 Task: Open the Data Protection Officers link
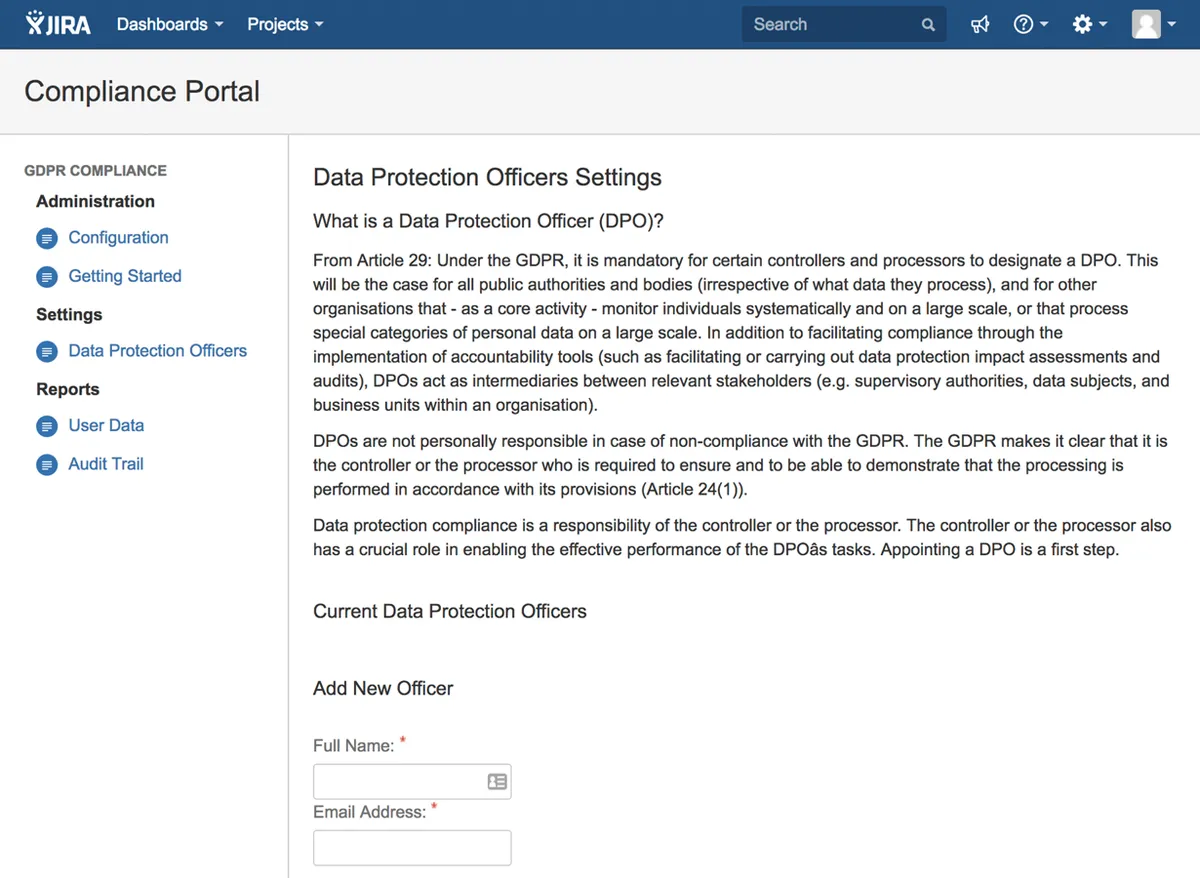click(157, 351)
